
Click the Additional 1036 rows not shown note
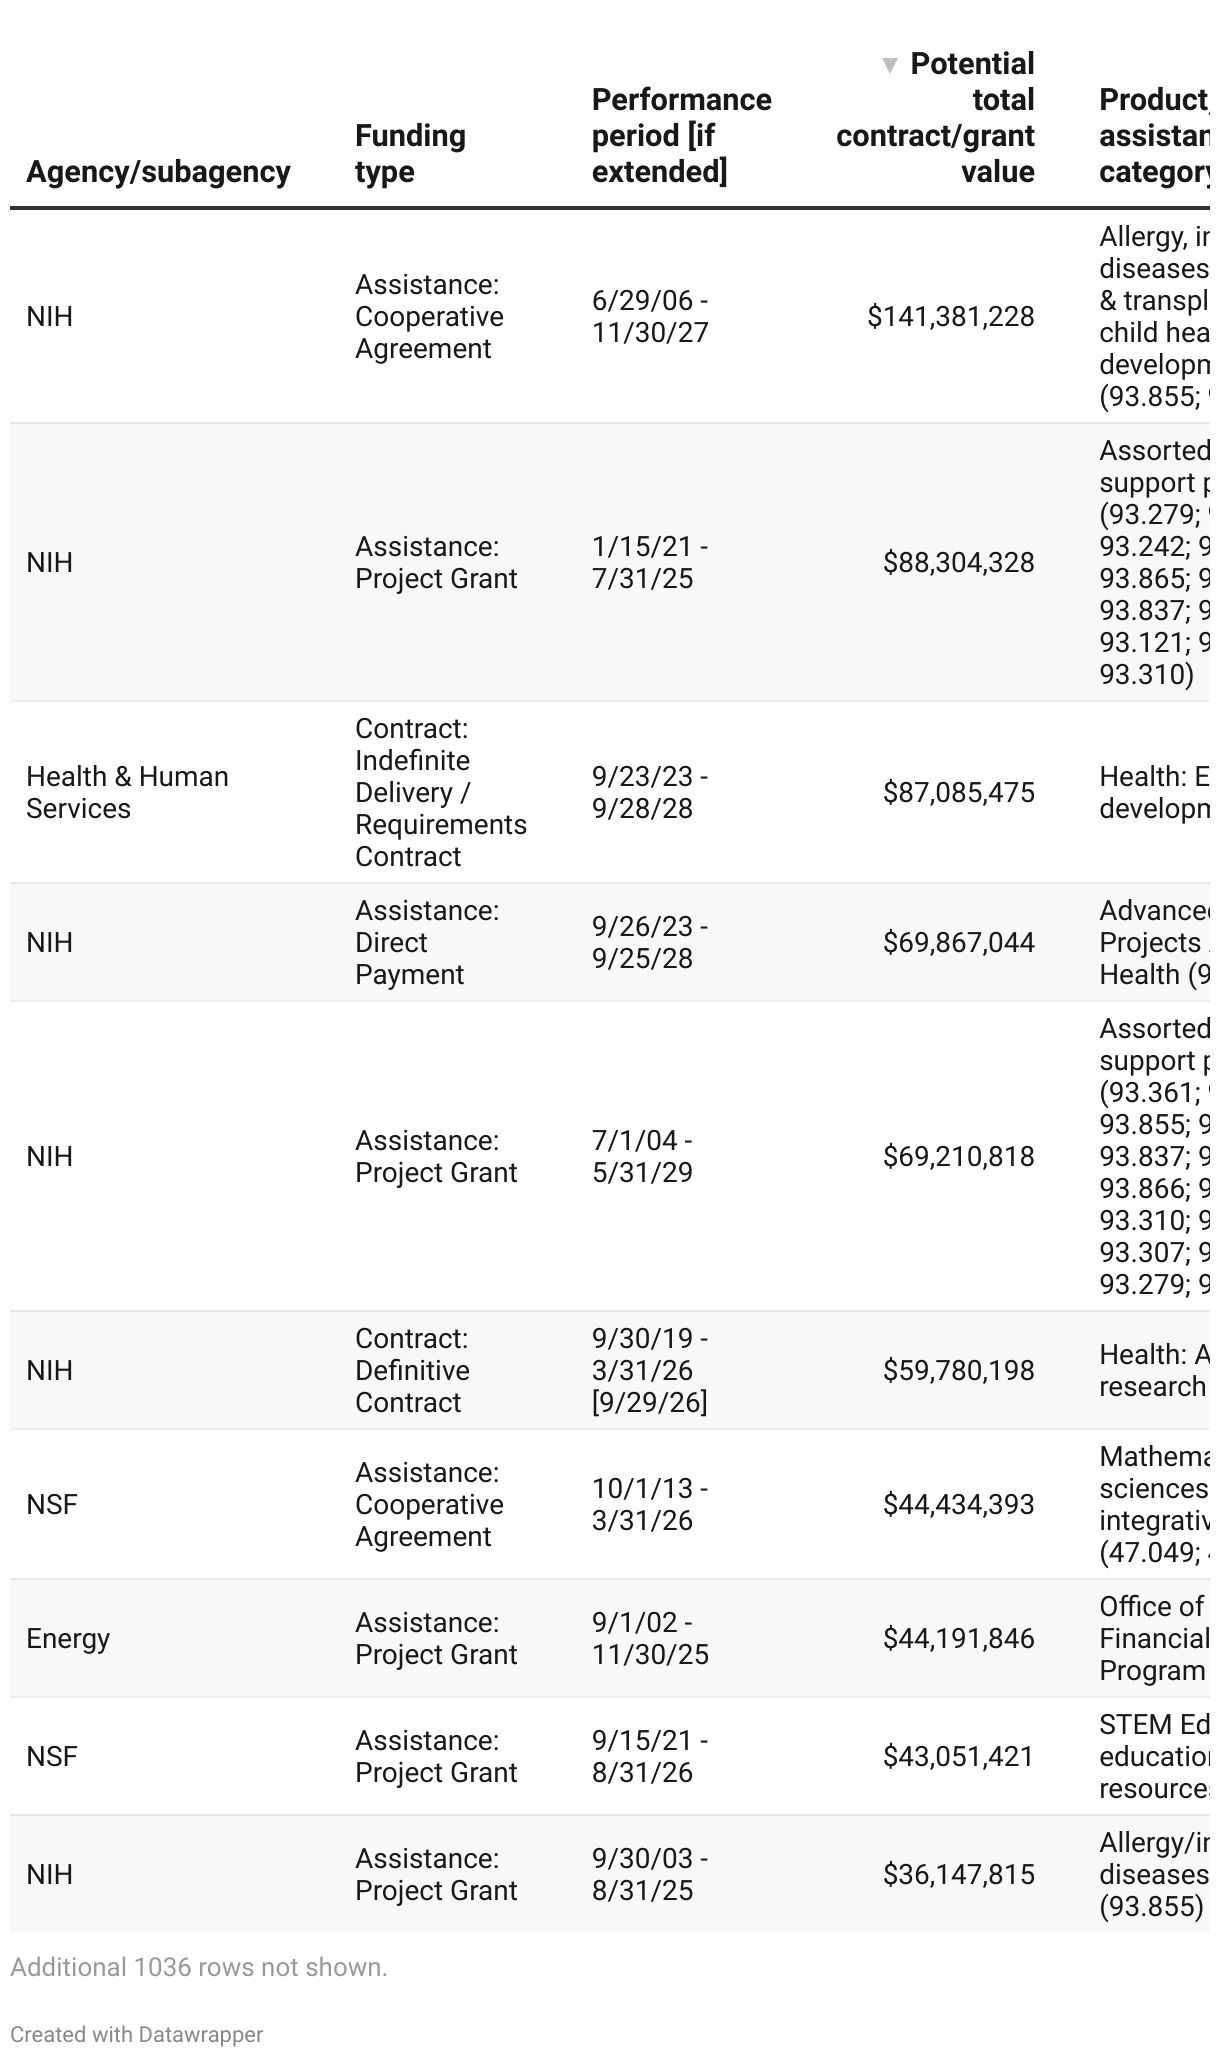pos(199,1967)
